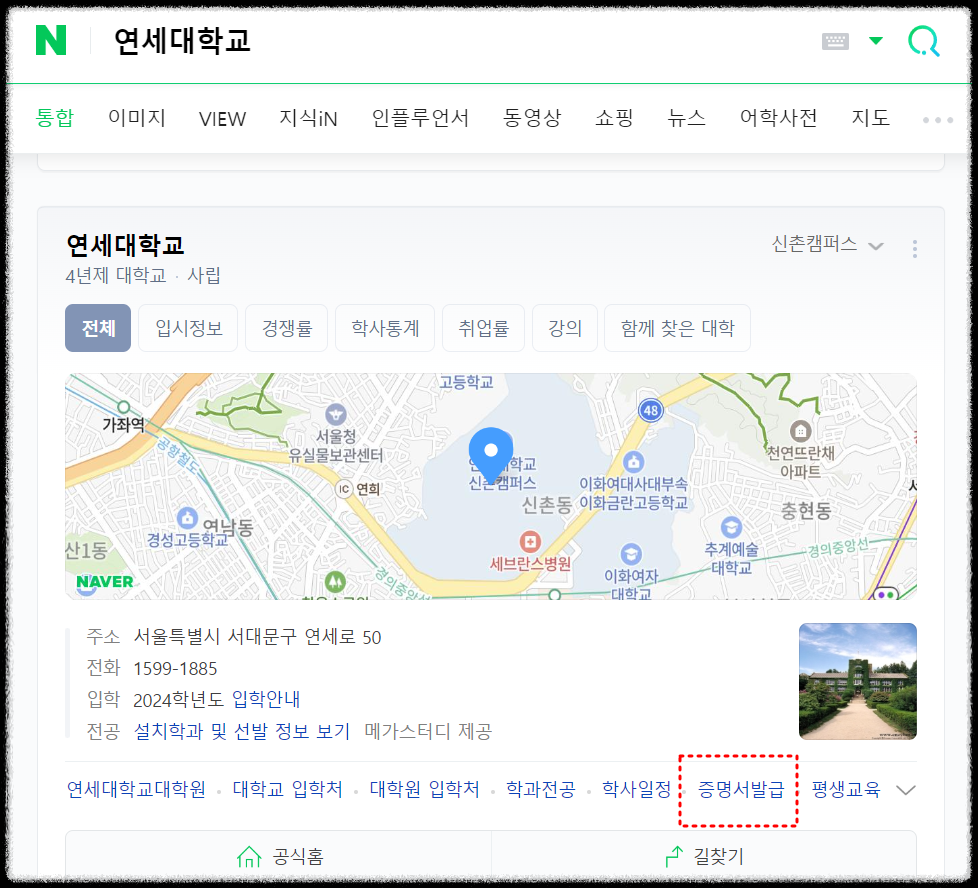Viewport: 978px width, 888px height.
Task: Open the on-screen keyboard icon
Action: [x=835, y=41]
